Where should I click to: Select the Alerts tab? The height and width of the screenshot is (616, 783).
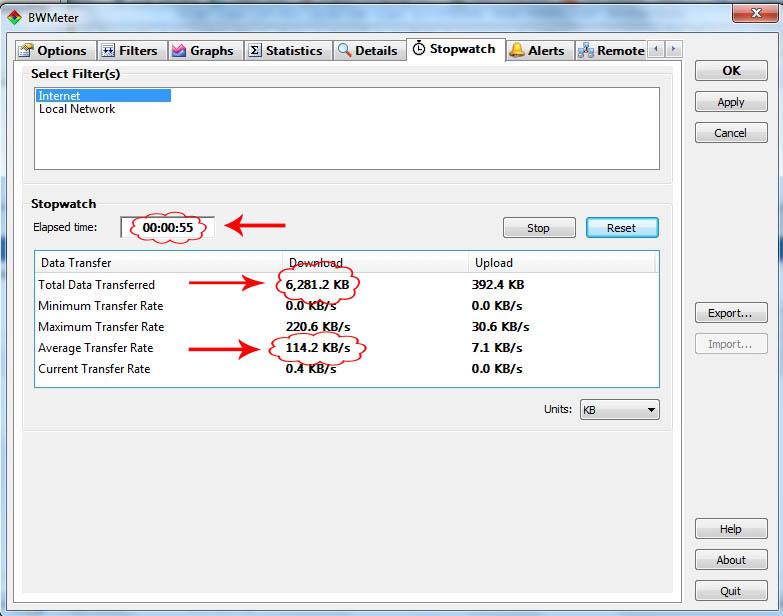540,50
